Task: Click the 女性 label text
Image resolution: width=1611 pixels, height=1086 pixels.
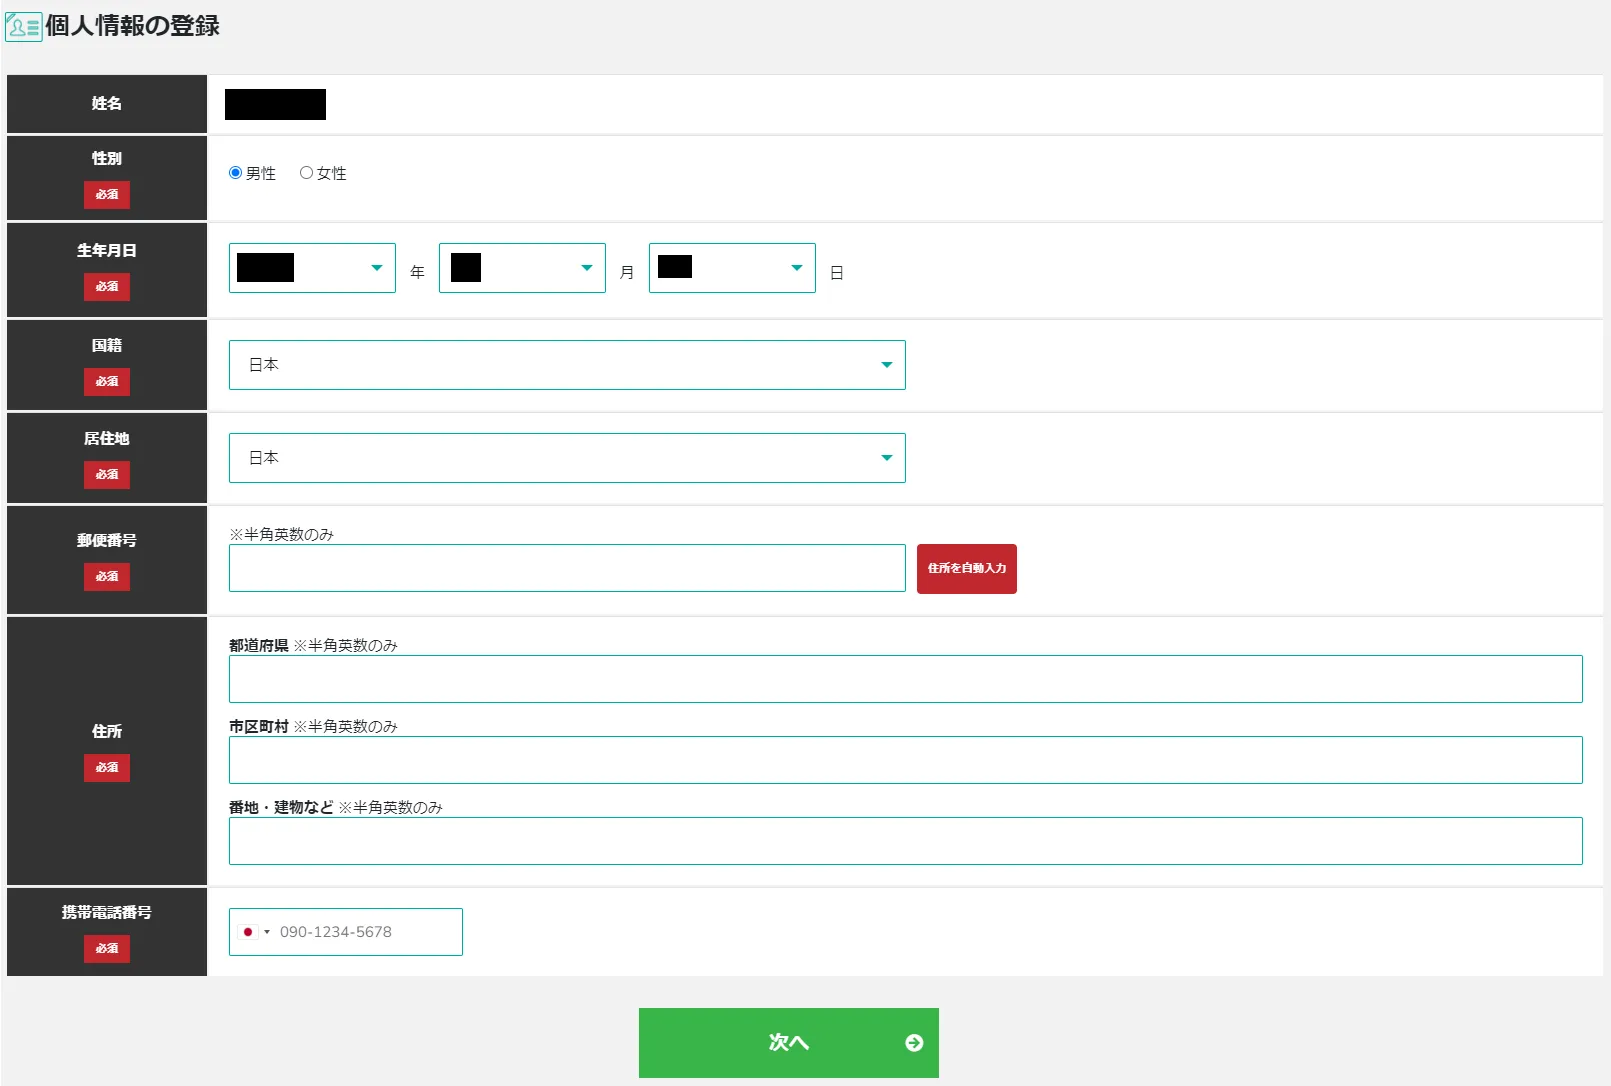Action: pos(332,174)
